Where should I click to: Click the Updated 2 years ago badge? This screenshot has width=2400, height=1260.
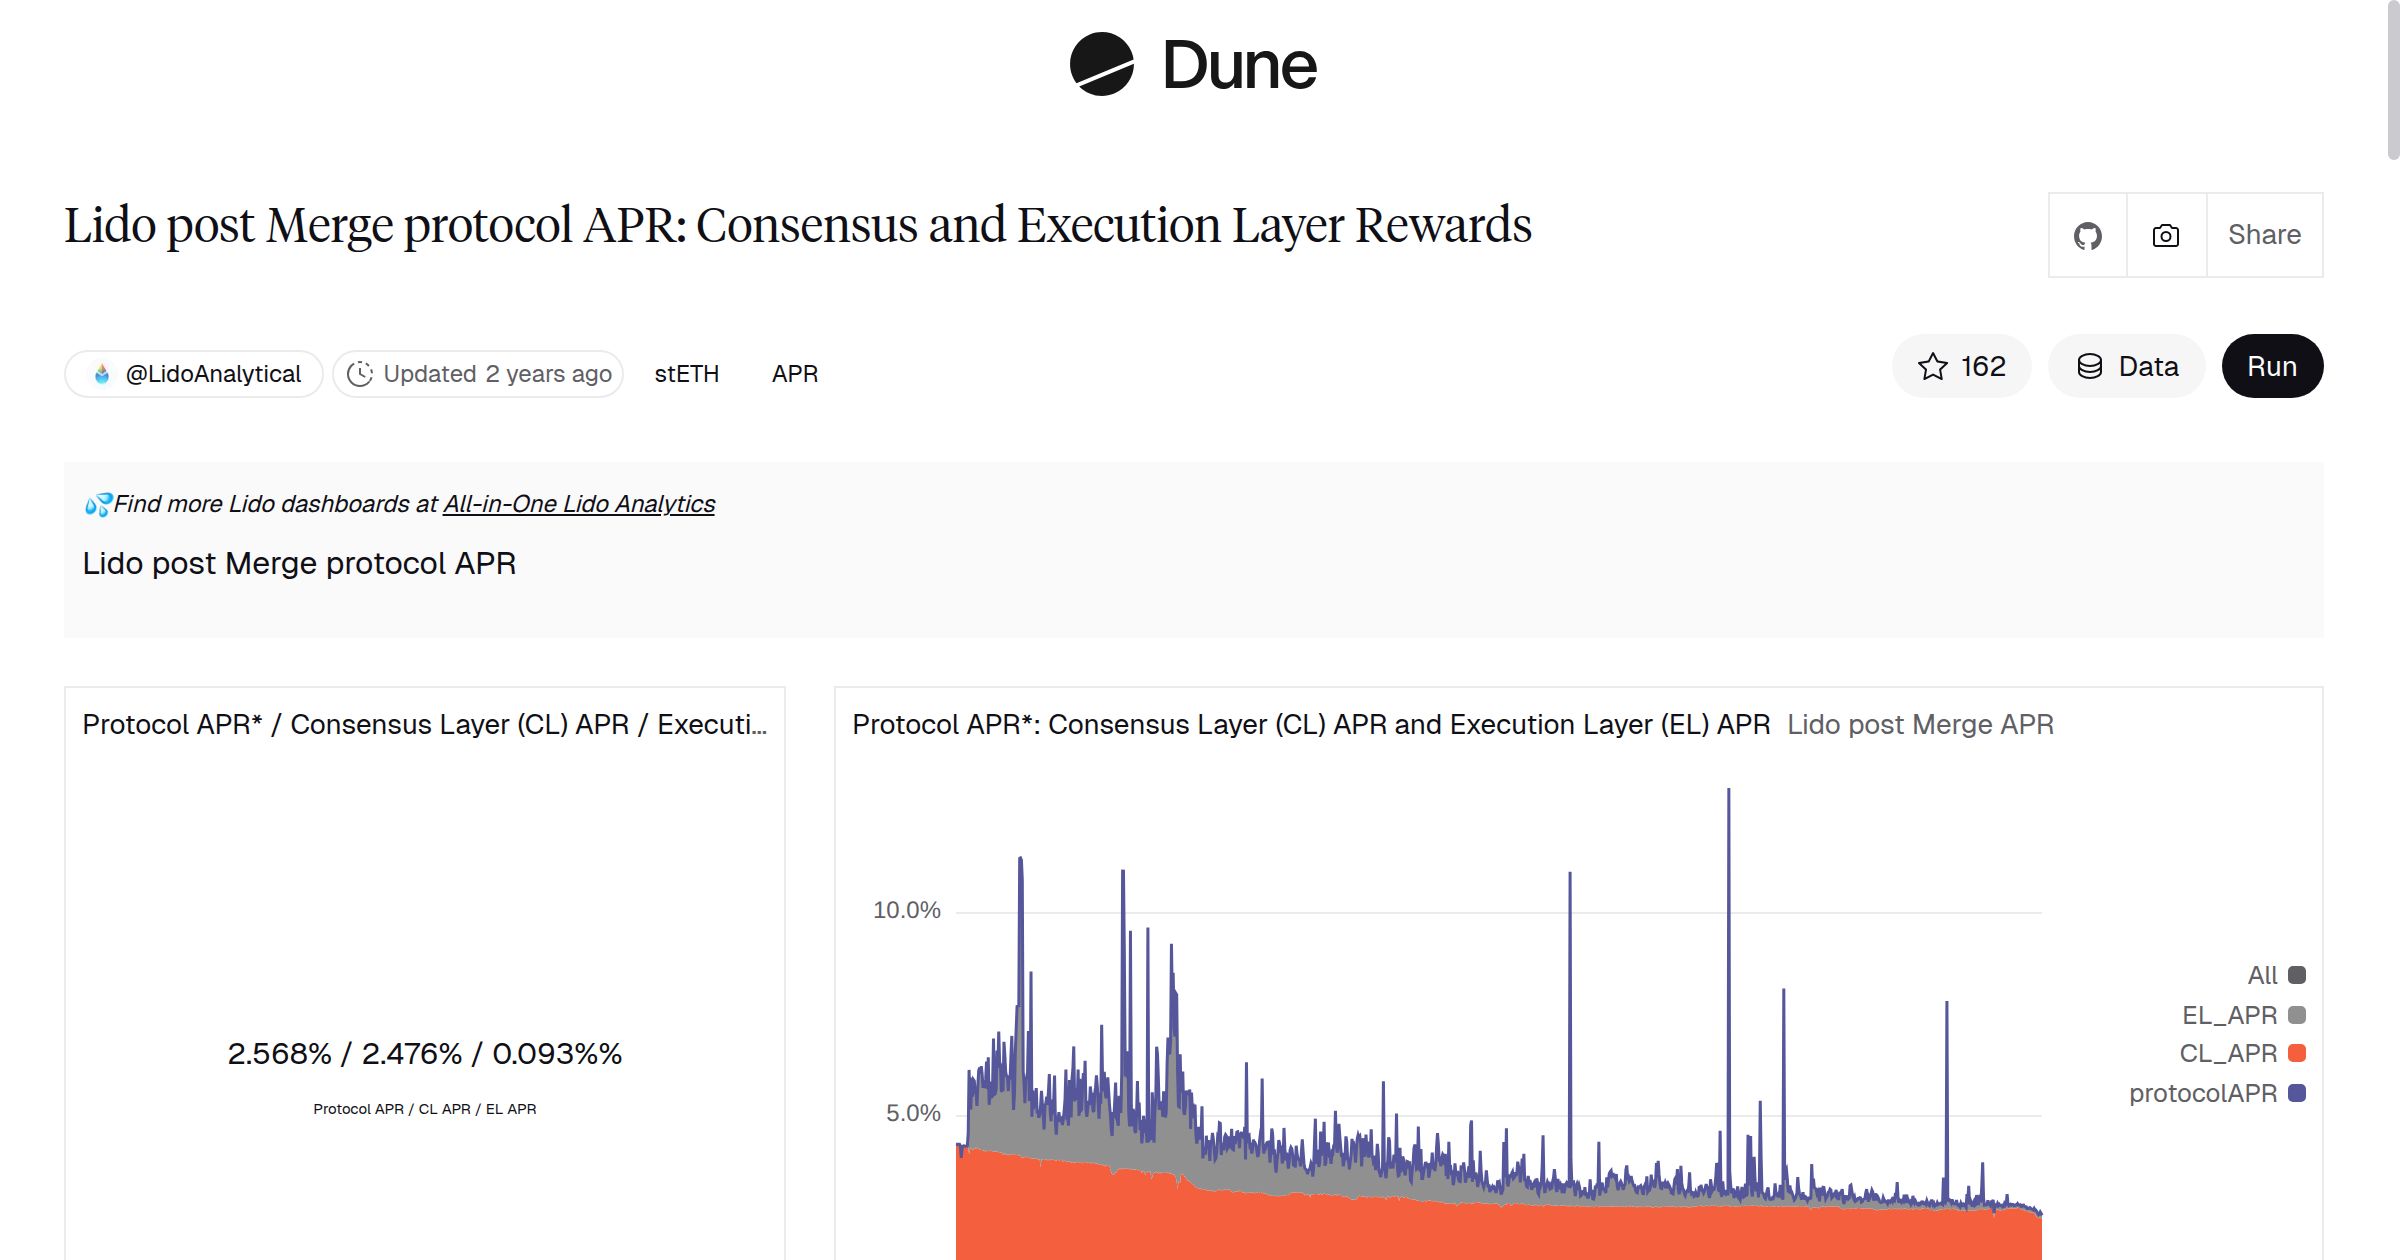point(477,373)
